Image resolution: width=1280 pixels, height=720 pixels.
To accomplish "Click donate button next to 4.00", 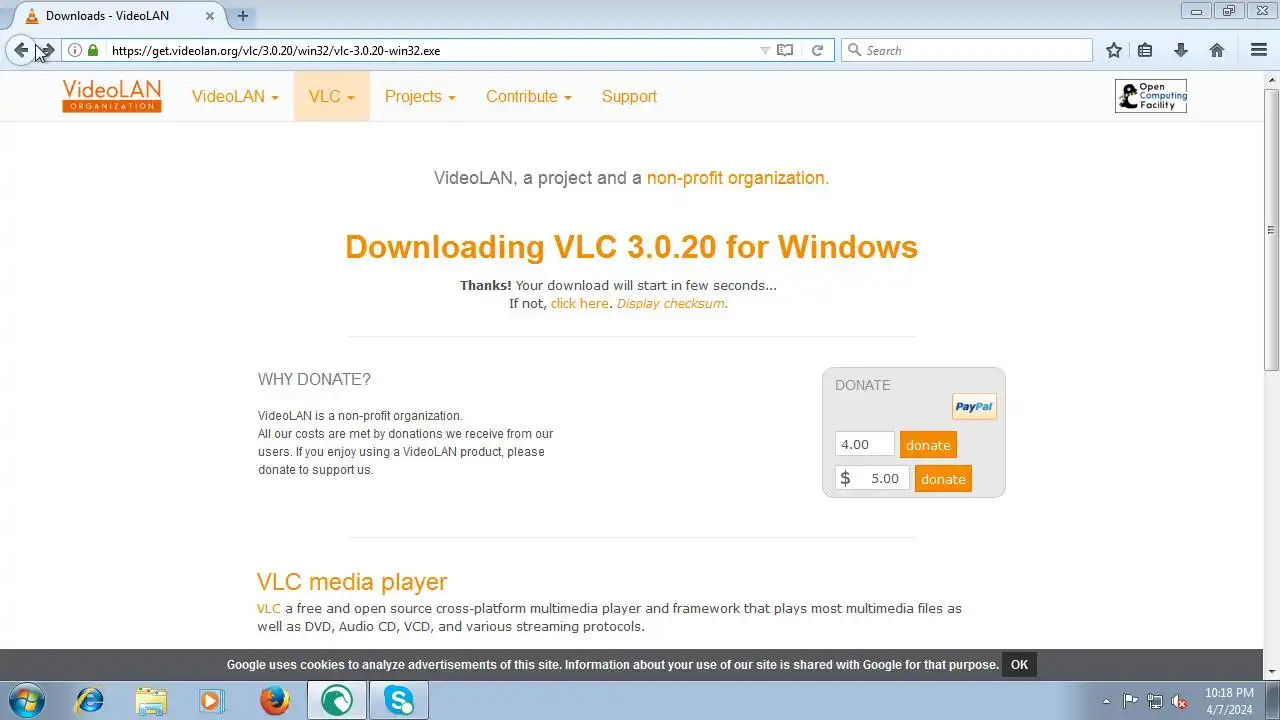I will pos(928,445).
